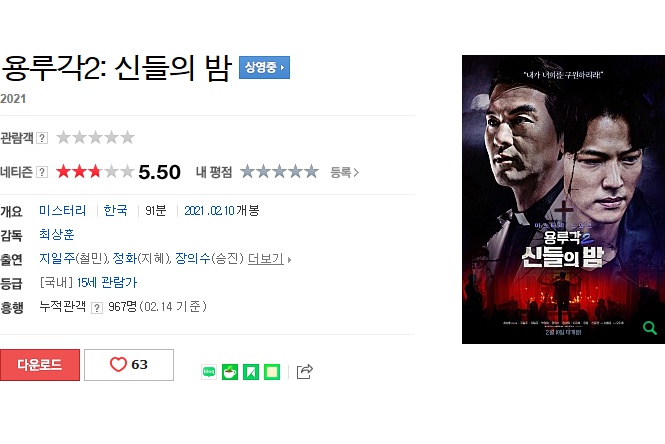Click the blue 상영중 now-showing badge
The width and height of the screenshot is (665, 444).
point(264,67)
